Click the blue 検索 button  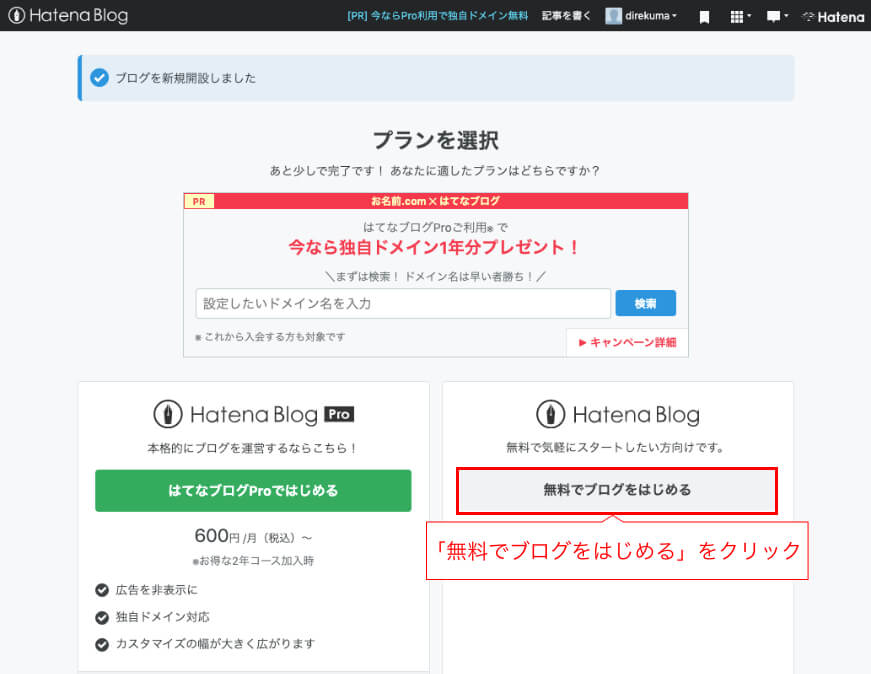[x=645, y=303]
